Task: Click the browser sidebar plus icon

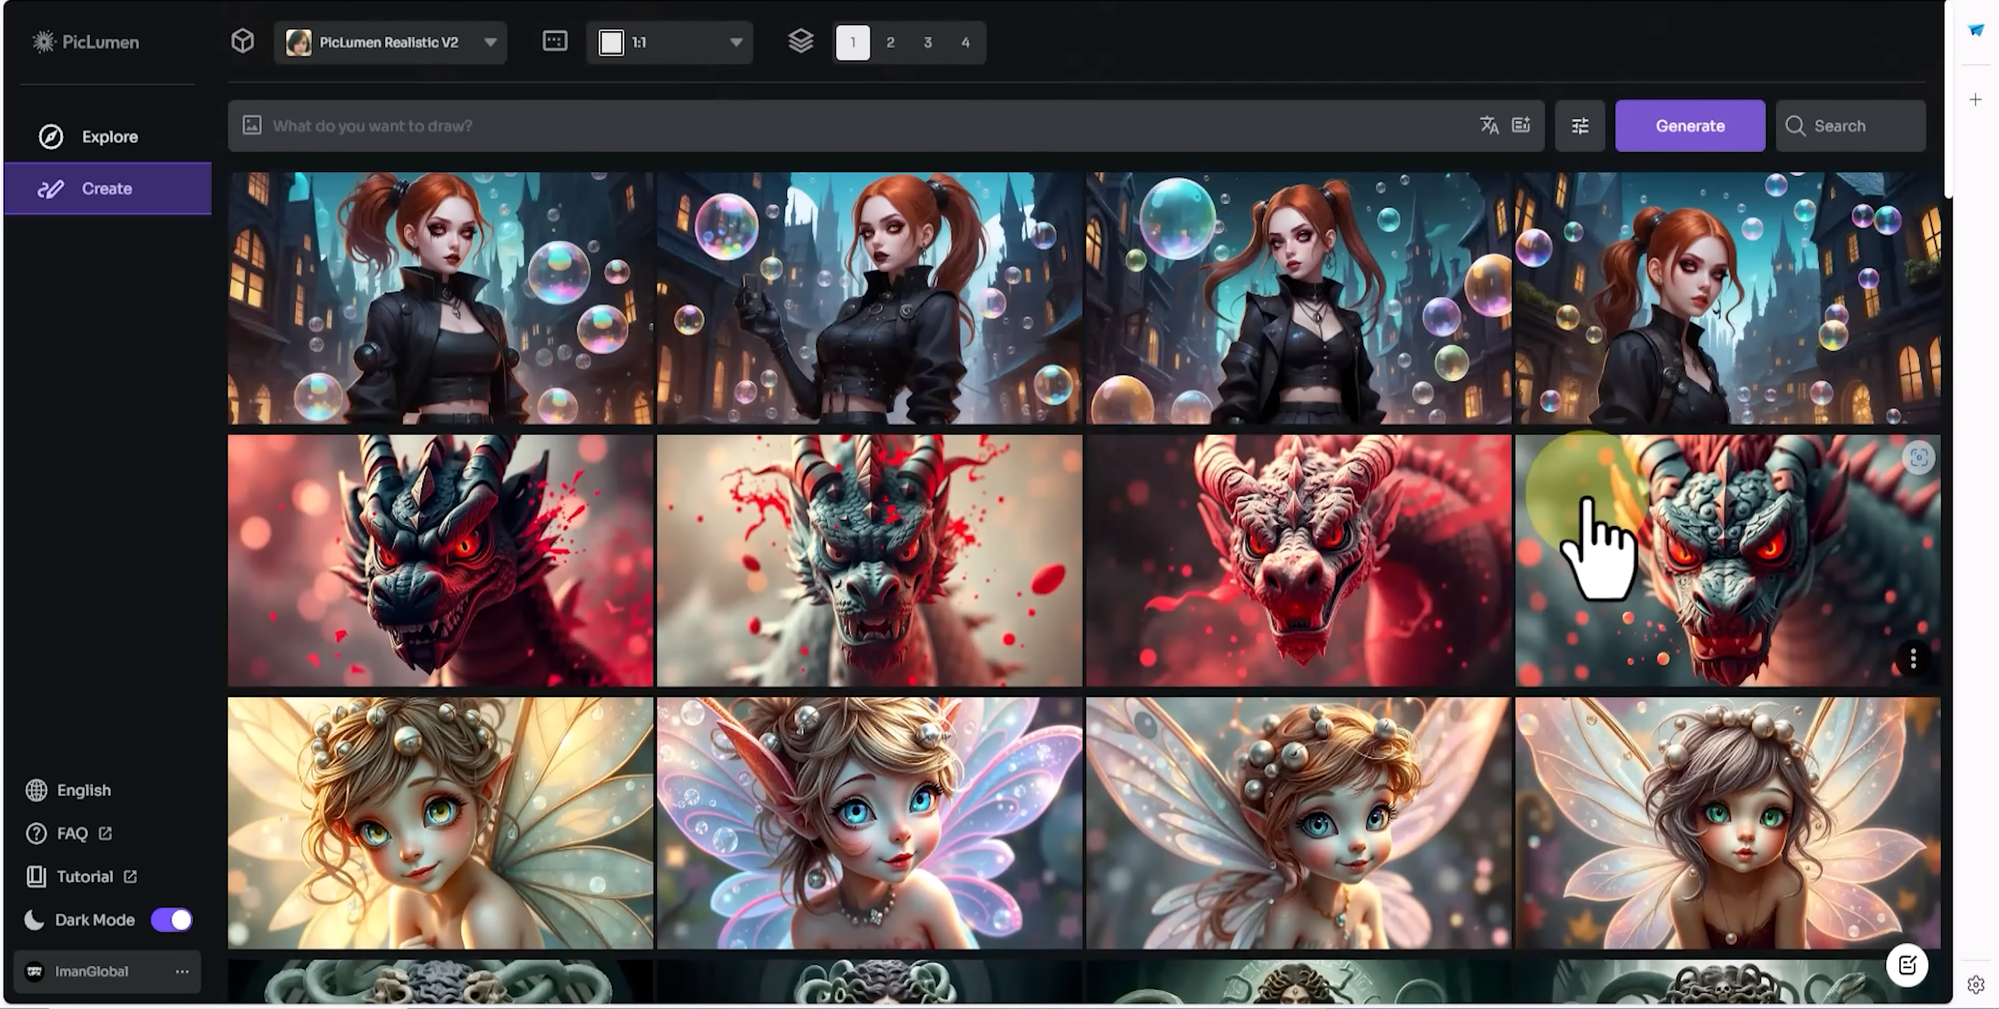Action: (1976, 99)
